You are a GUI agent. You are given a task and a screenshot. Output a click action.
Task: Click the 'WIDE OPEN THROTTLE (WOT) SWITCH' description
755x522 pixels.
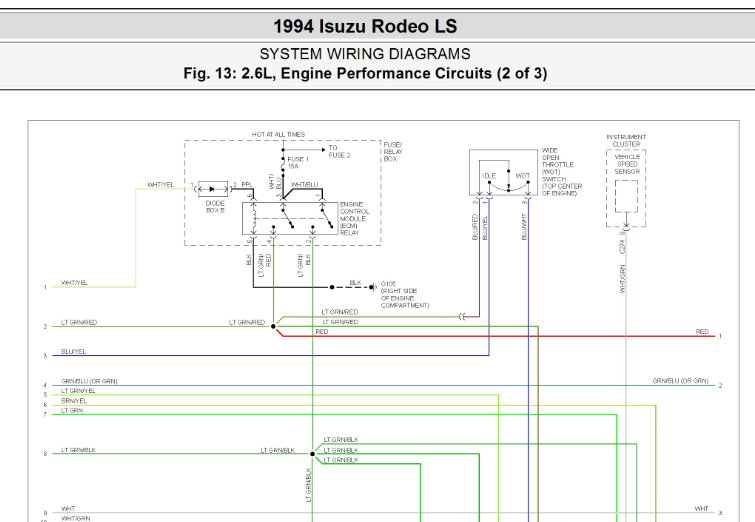[x=562, y=171]
